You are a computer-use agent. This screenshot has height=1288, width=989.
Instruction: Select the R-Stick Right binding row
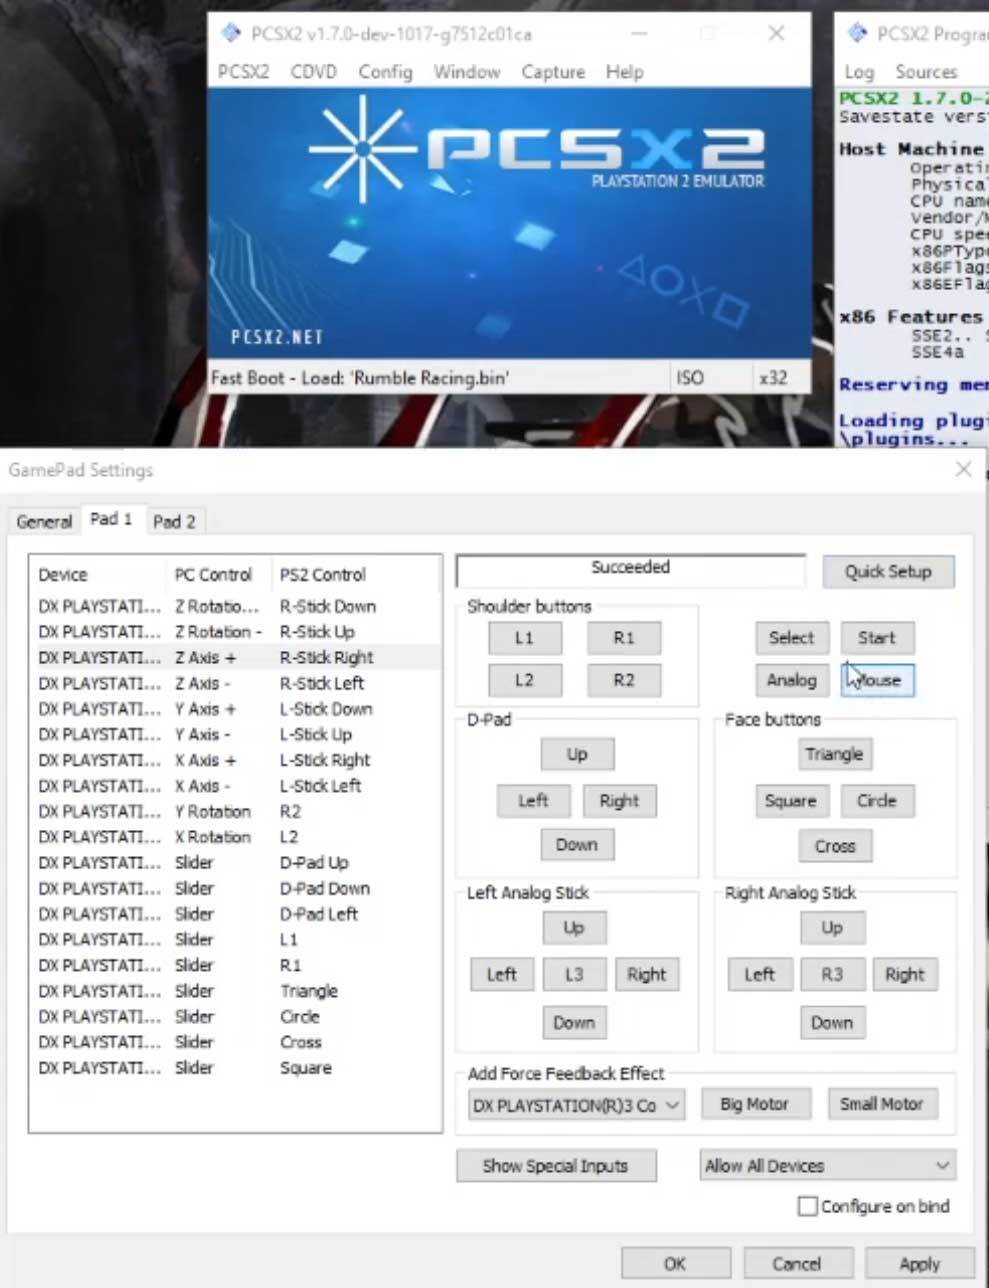pos(234,657)
